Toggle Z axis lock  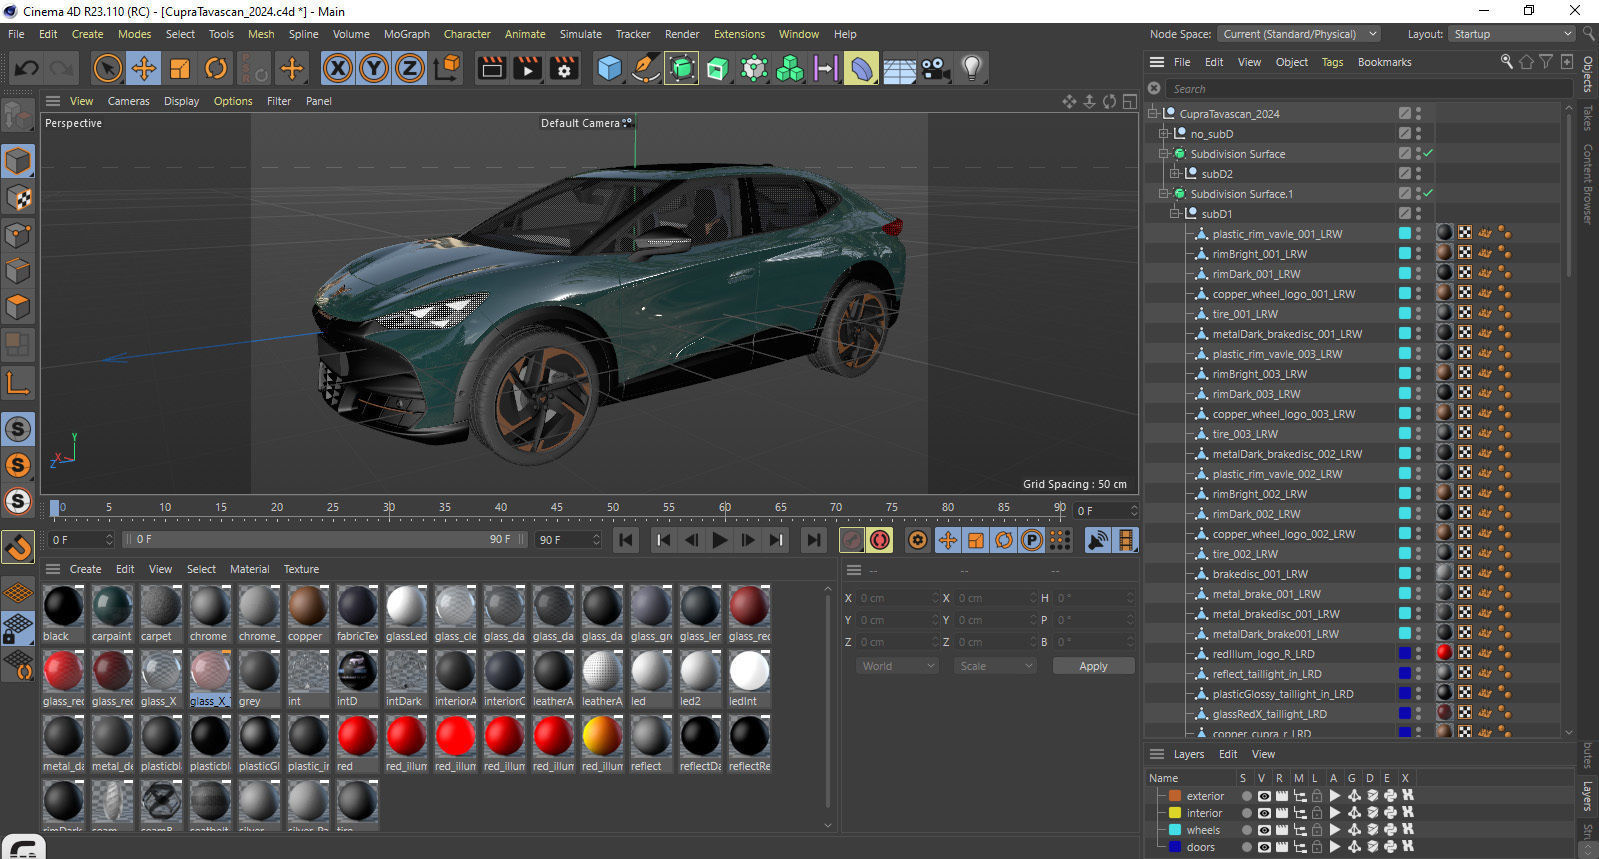(x=410, y=68)
